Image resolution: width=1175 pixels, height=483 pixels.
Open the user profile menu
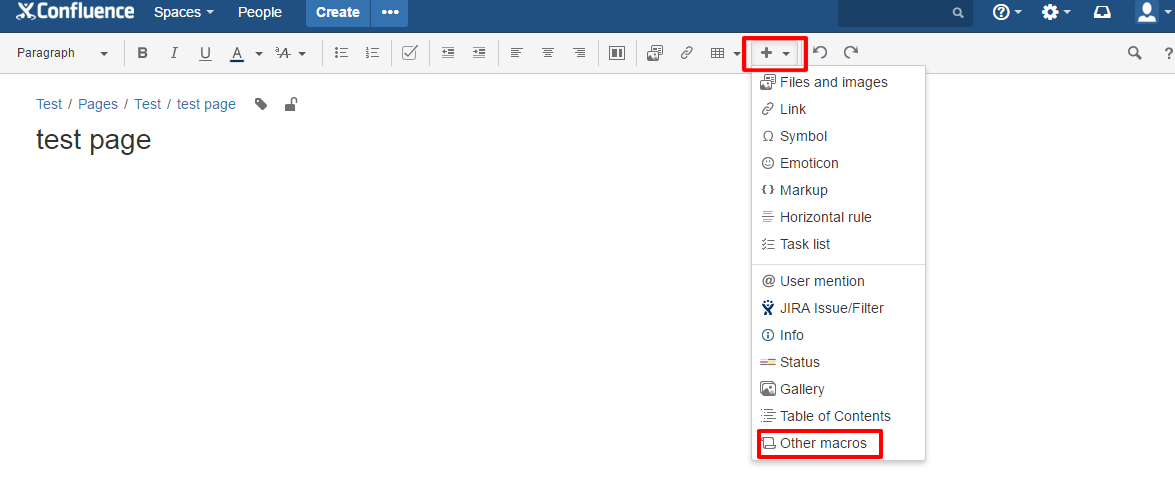click(1153, 12)
